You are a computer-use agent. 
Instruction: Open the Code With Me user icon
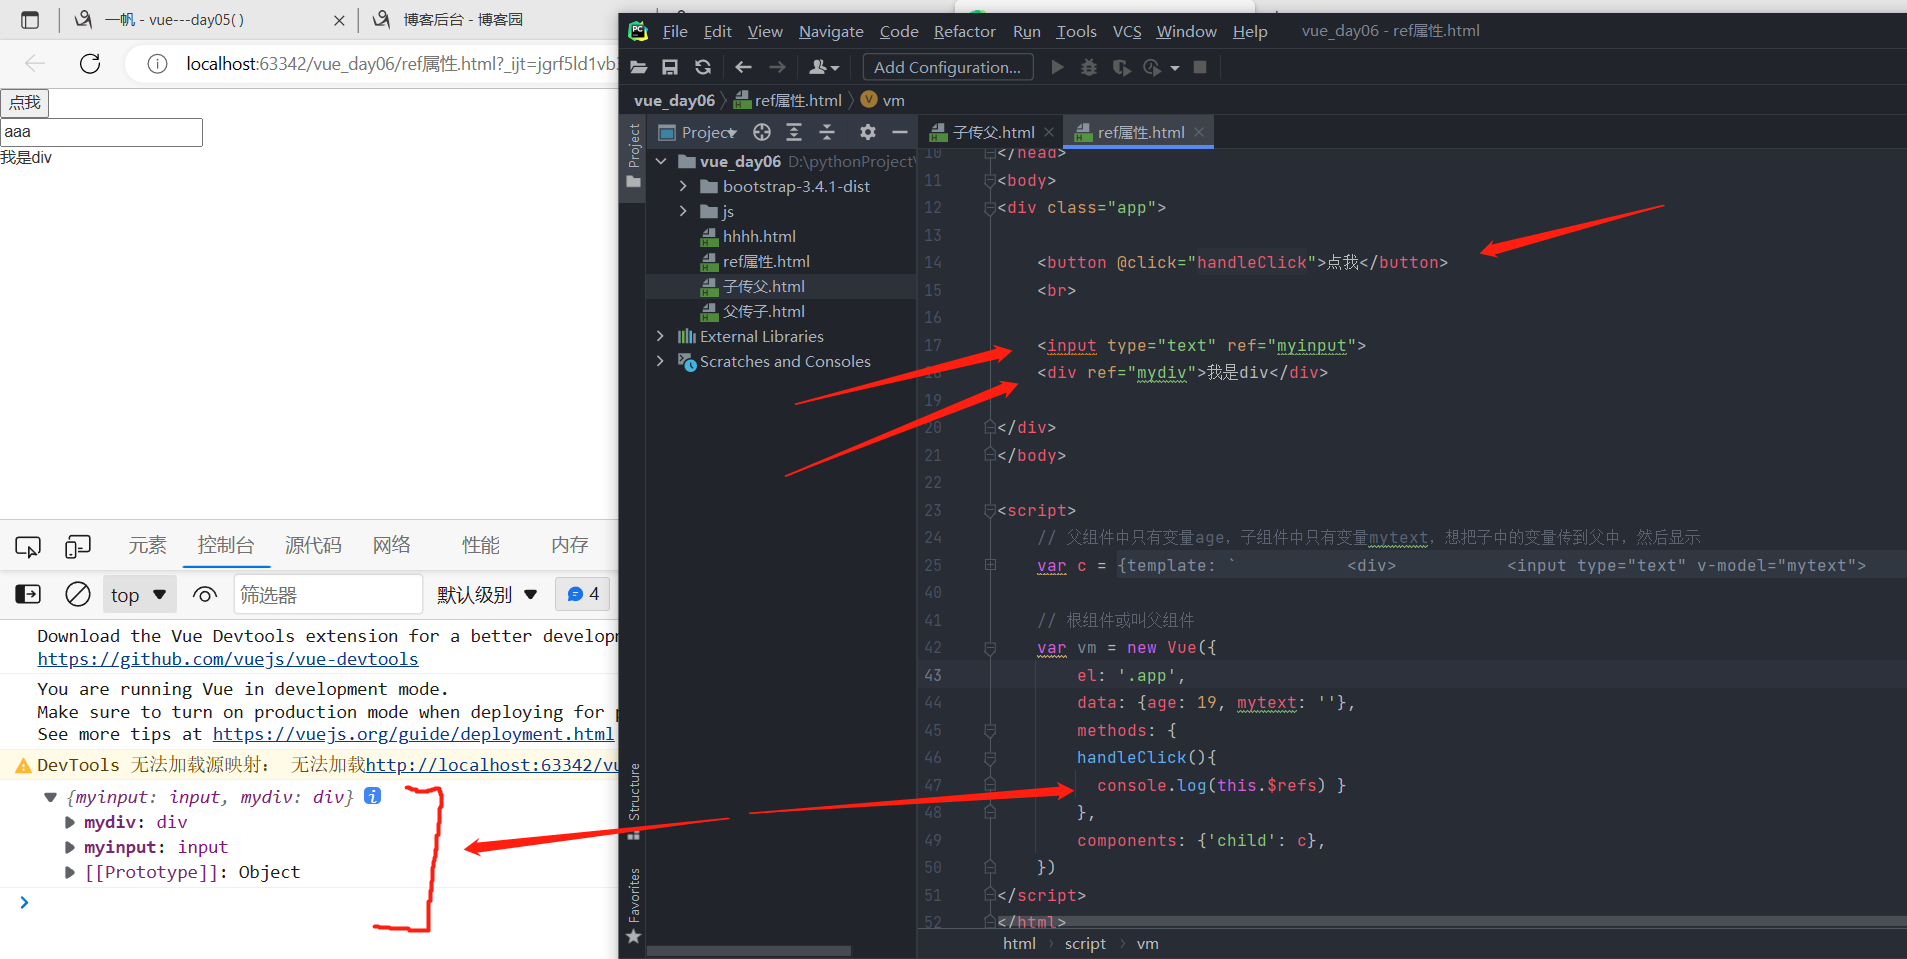click(823, 67)
